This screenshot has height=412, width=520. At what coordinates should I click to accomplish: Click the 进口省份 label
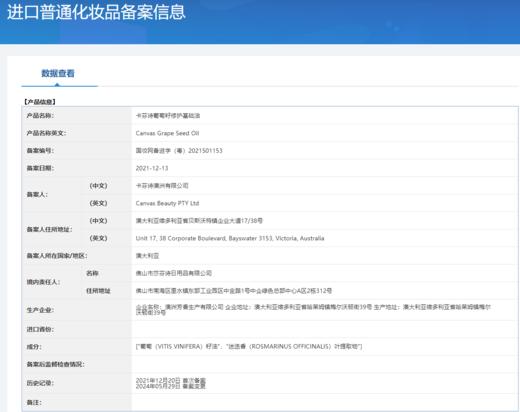pyautogui.click(x=40, y=329)
